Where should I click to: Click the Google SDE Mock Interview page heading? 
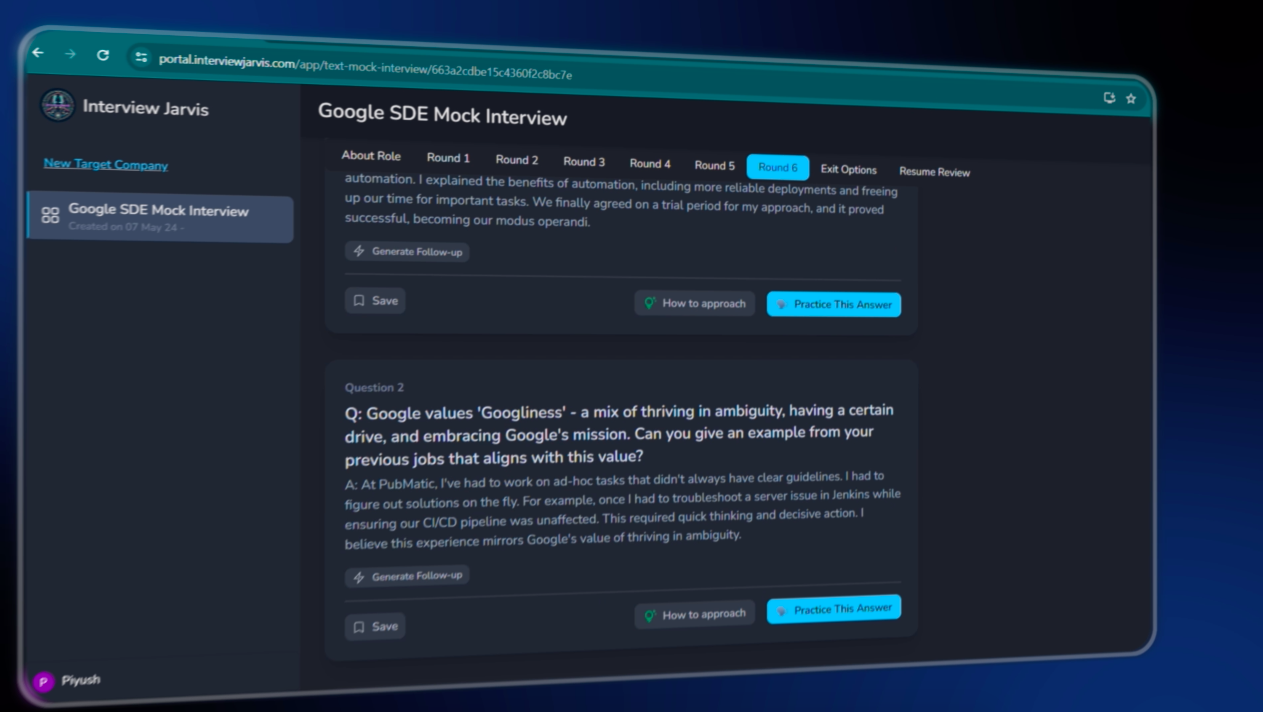(x=443, y=115)
